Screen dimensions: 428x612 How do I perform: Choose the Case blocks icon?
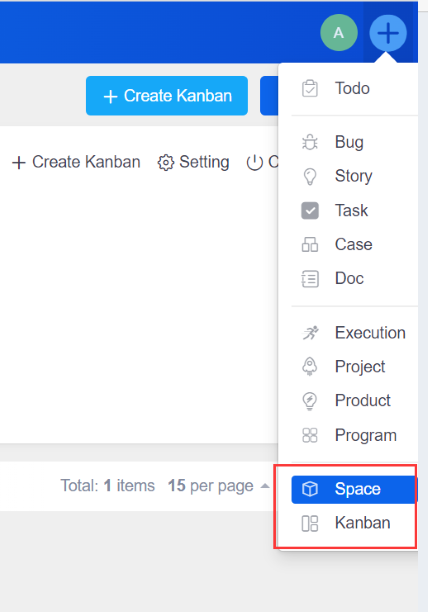310,245
